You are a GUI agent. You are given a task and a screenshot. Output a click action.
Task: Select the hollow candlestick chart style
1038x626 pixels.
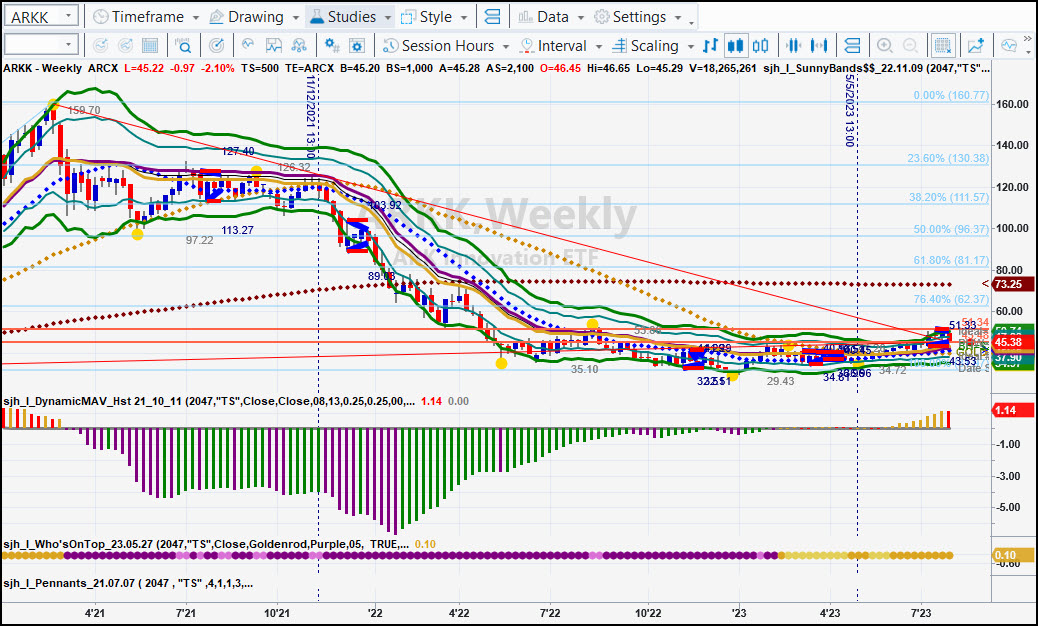(x=761, y=45)
